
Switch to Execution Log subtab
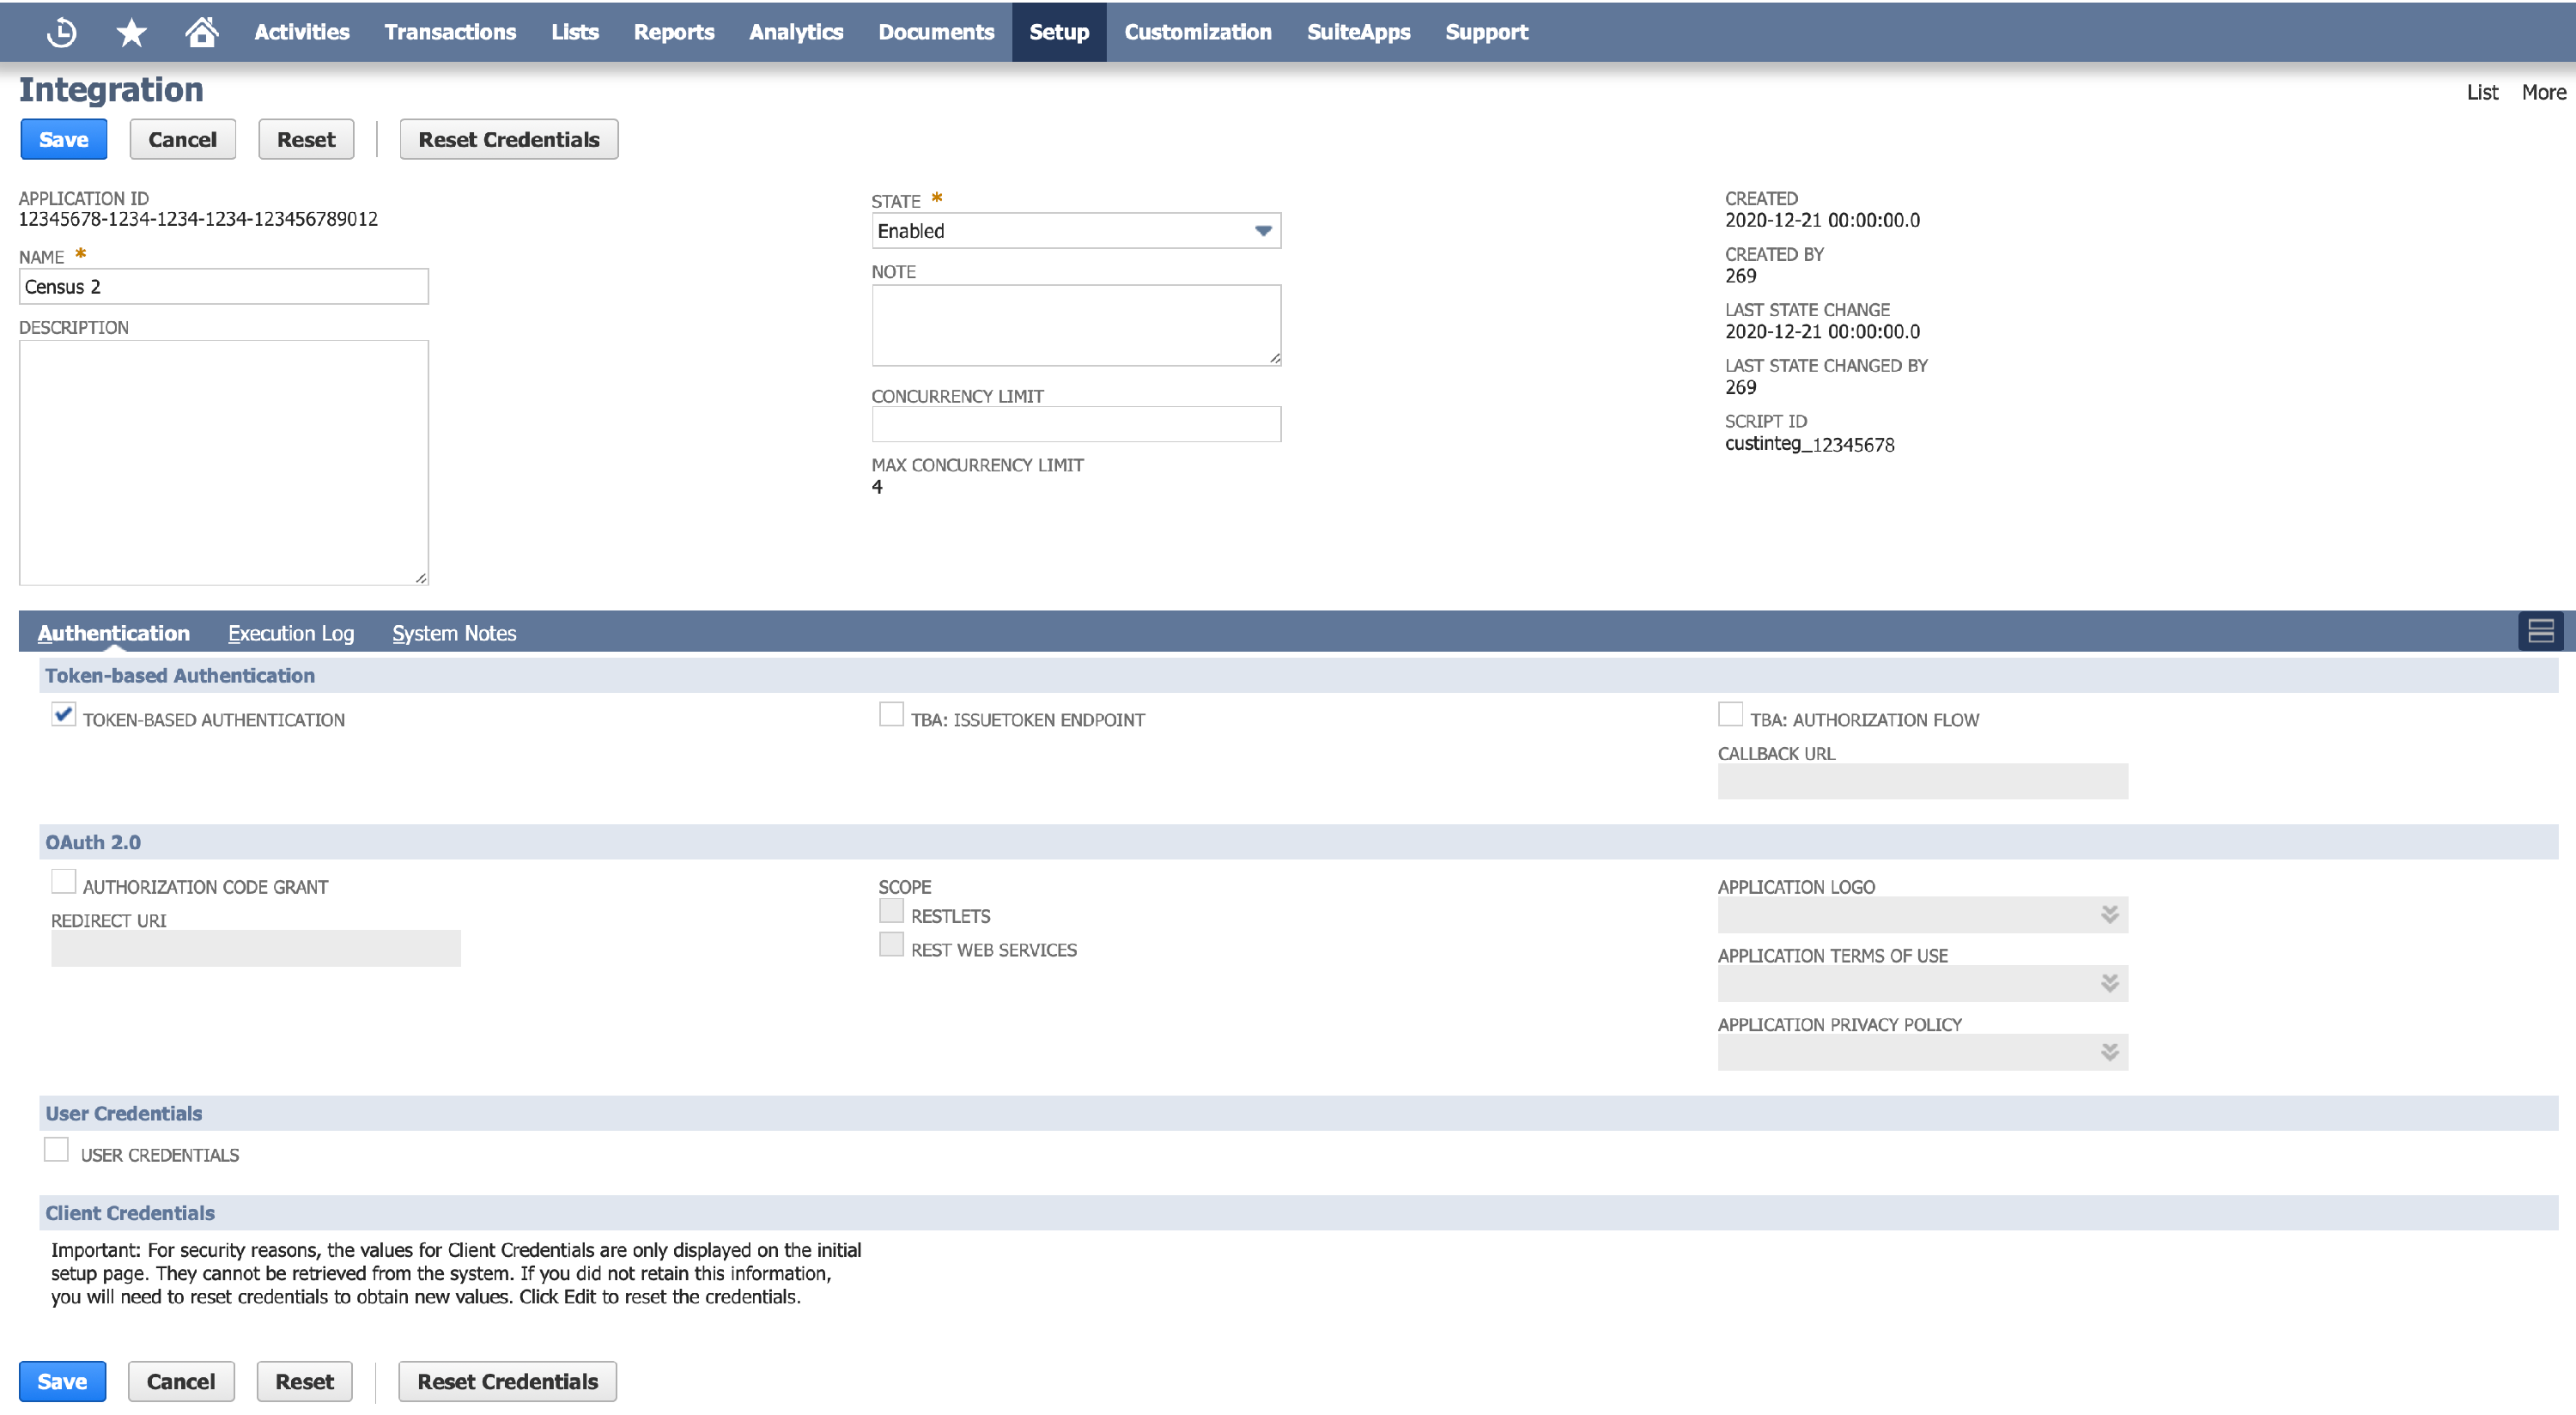(290, 633)
